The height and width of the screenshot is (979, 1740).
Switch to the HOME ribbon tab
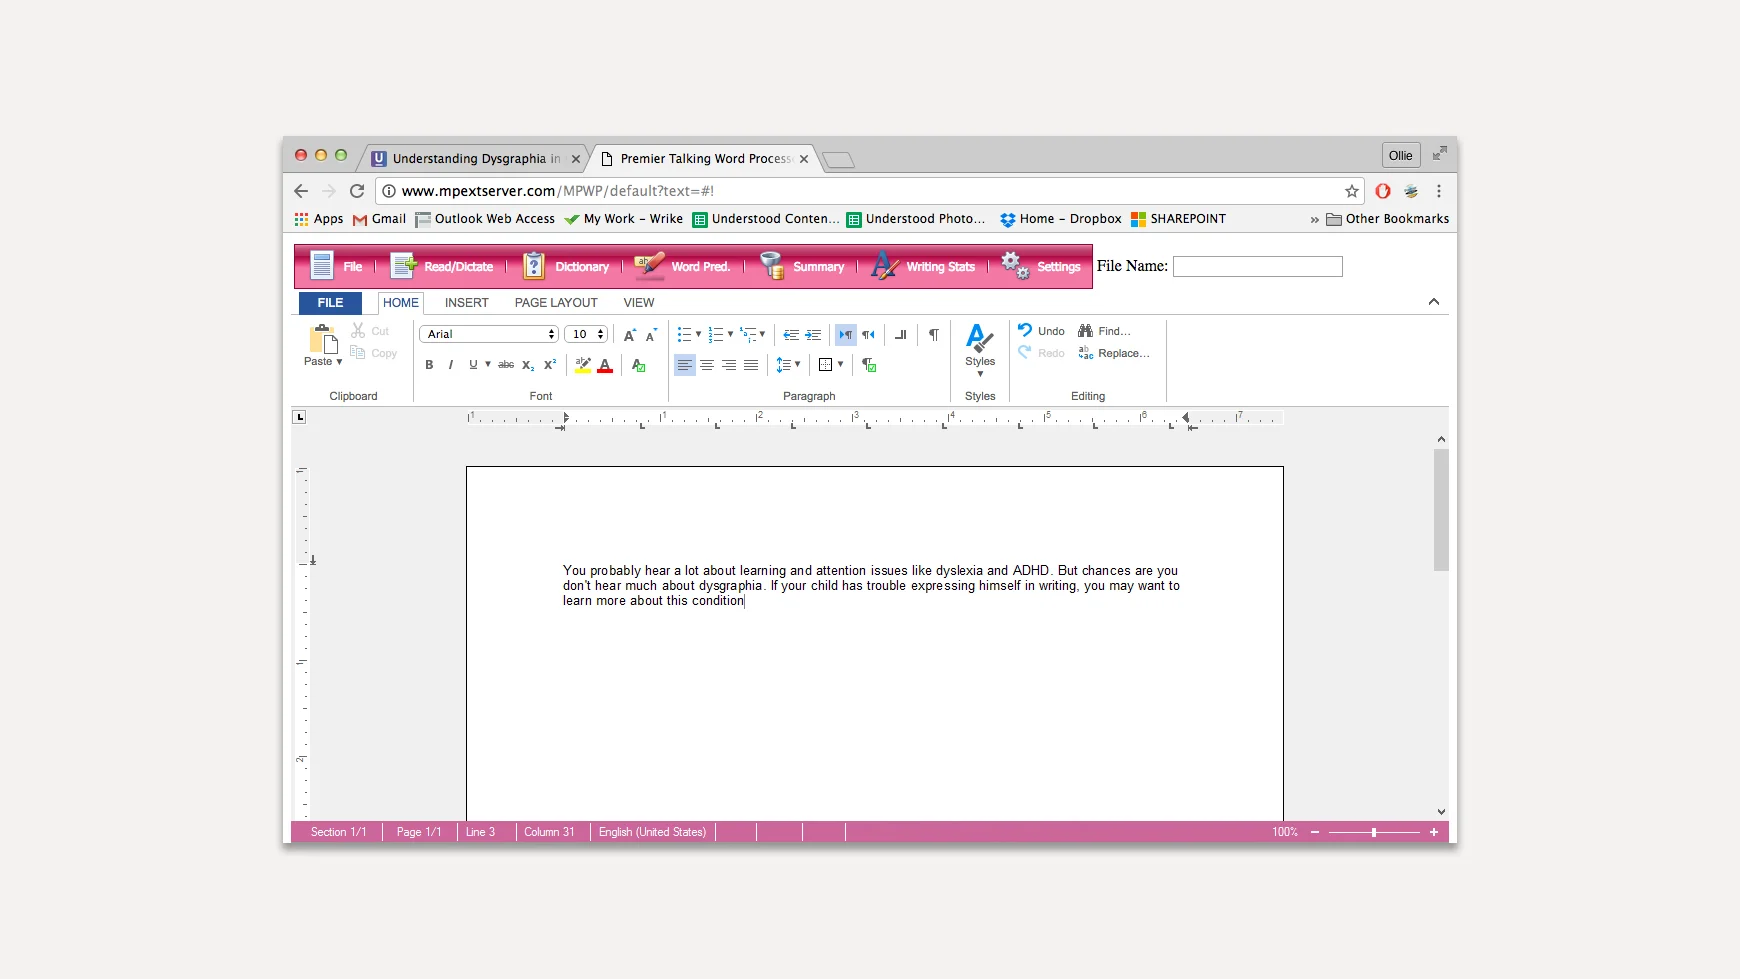(401, 303)
